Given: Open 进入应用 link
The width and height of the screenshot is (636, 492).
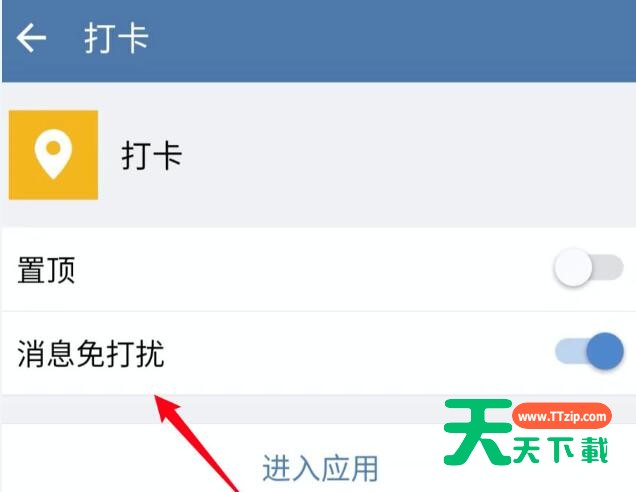Looking at the screenshot, I should pyautogui.click(x=320, y=468).
